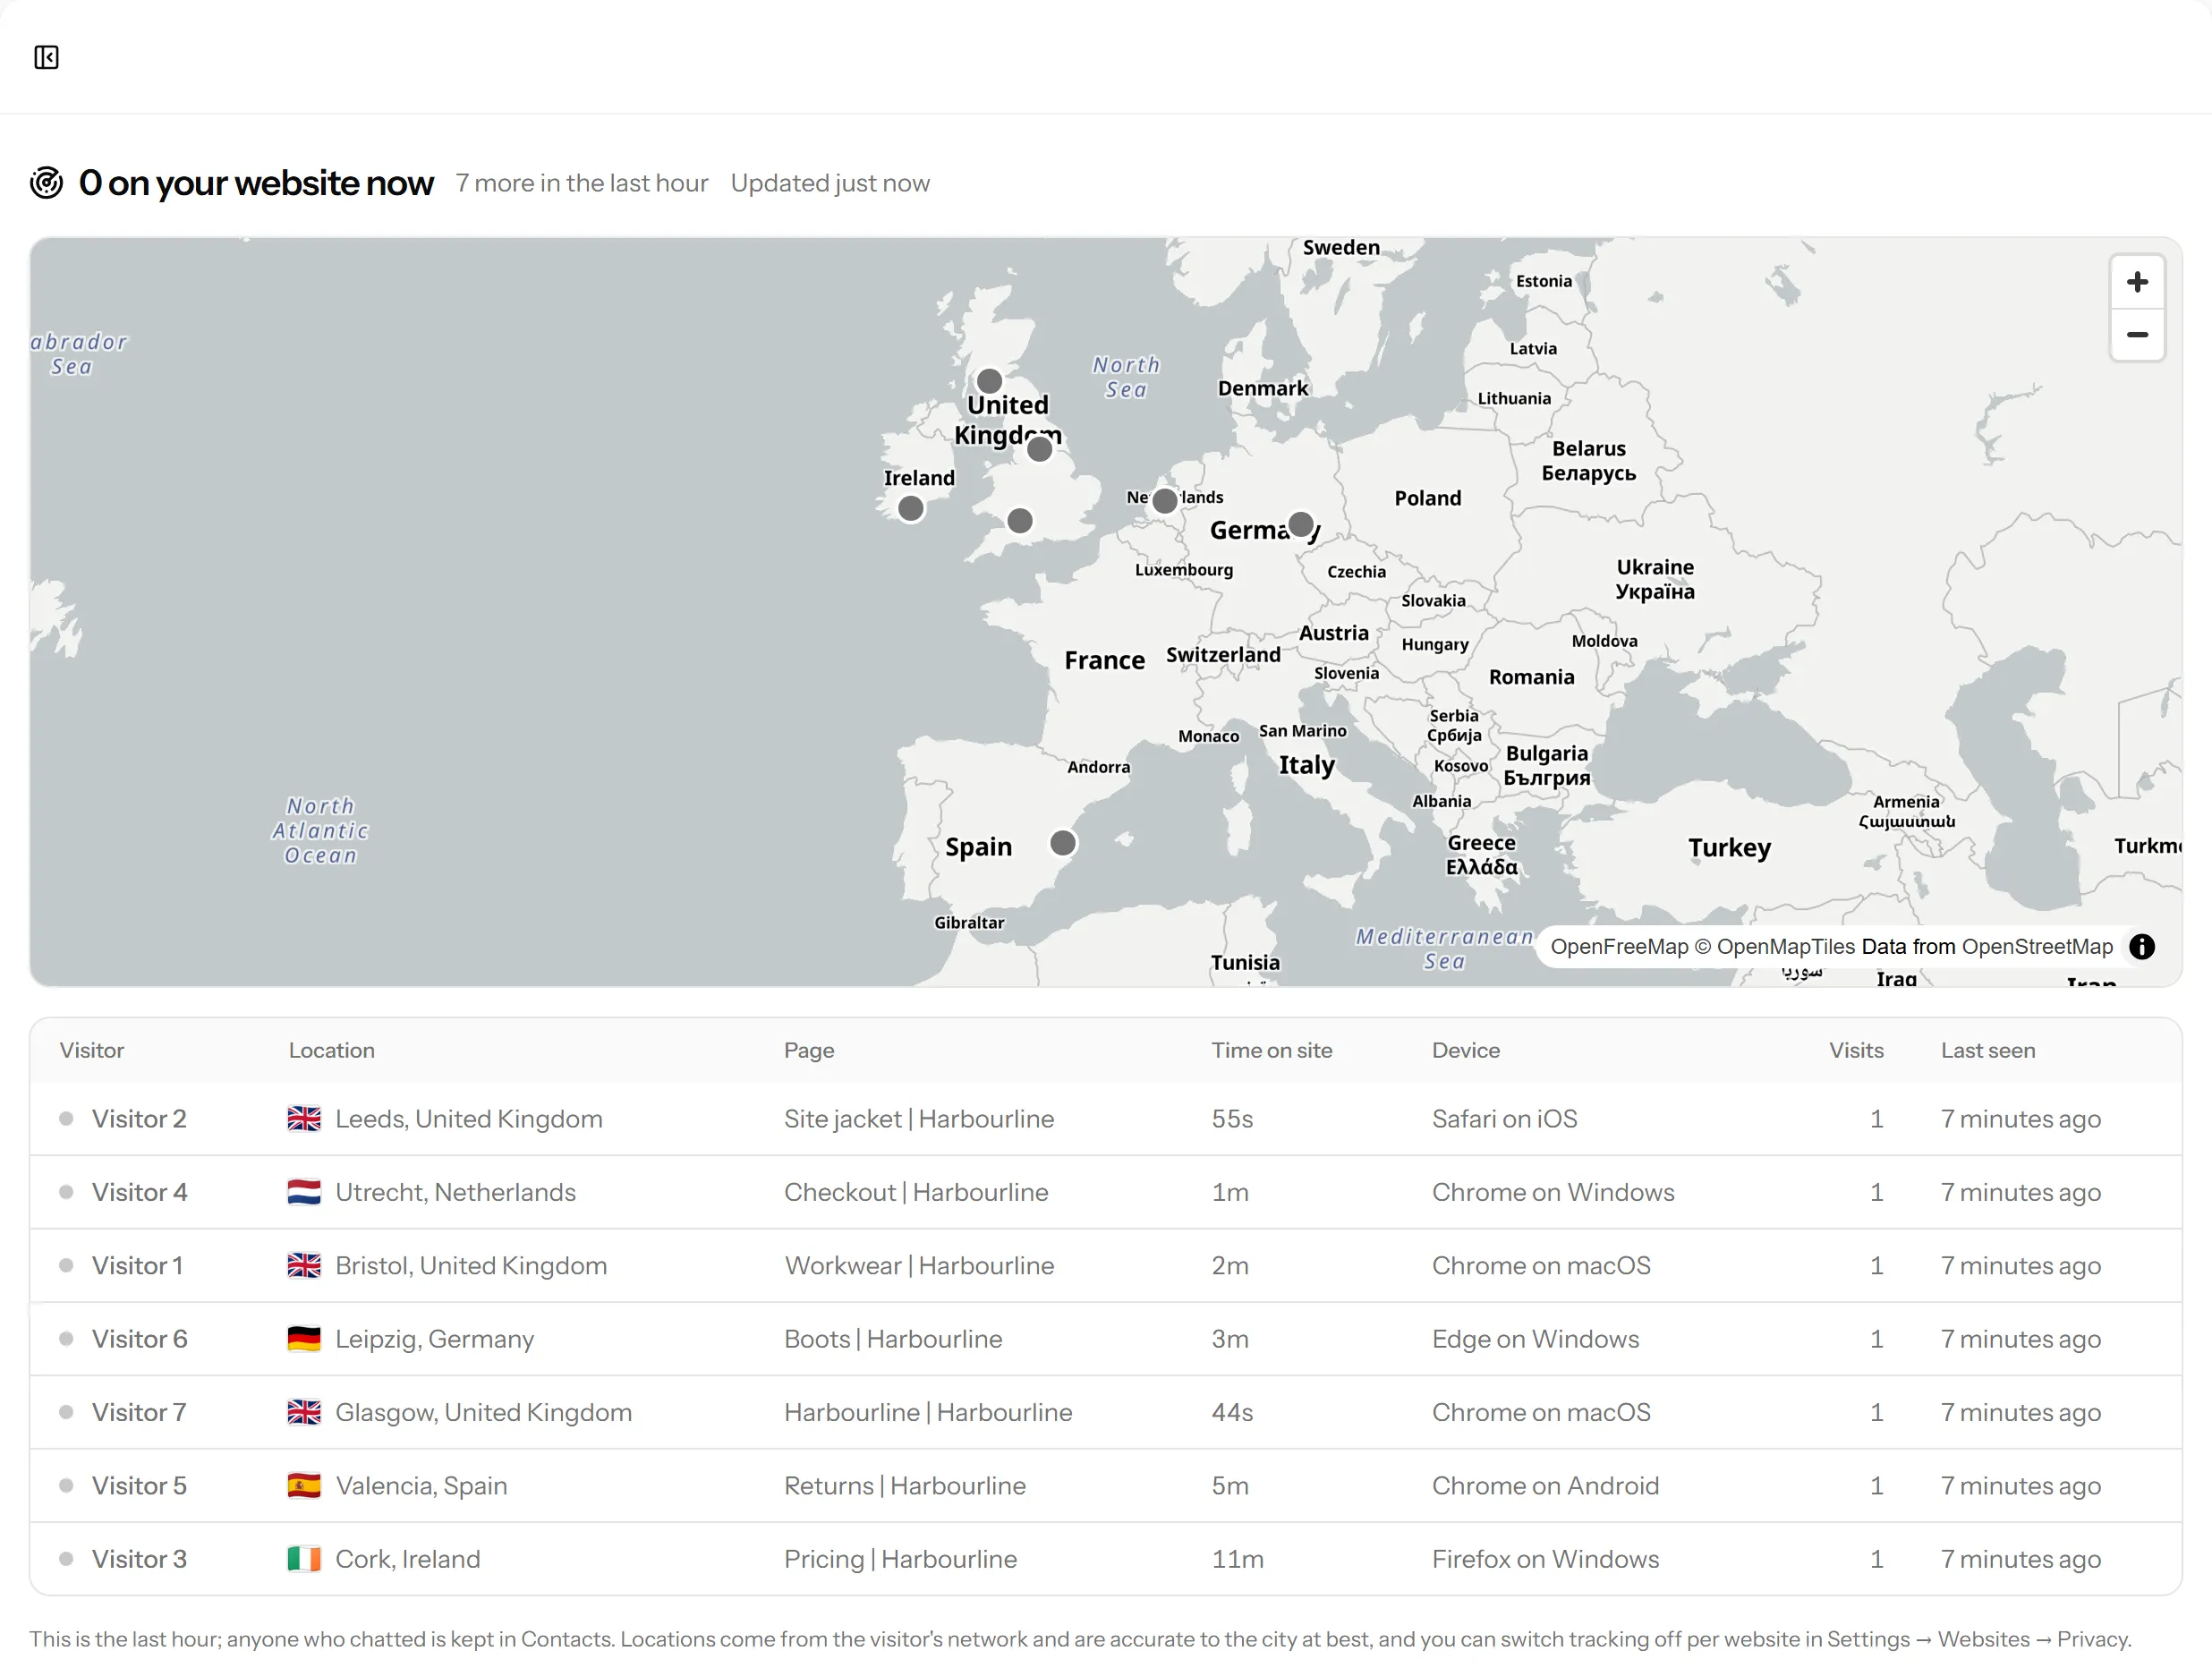
Task: Click the Pricing | Harbourline page cell
Action: coord(900,1559)
